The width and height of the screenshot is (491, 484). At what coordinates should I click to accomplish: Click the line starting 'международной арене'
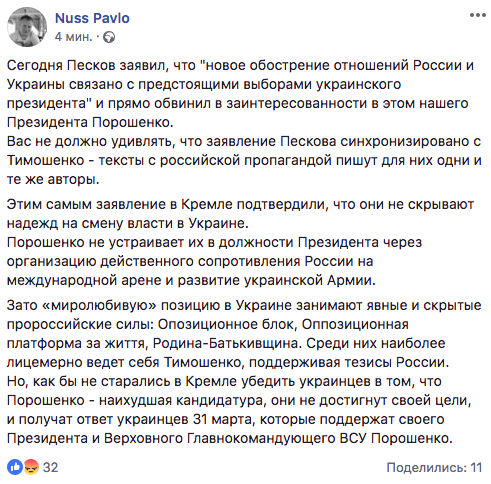[191, 280]
